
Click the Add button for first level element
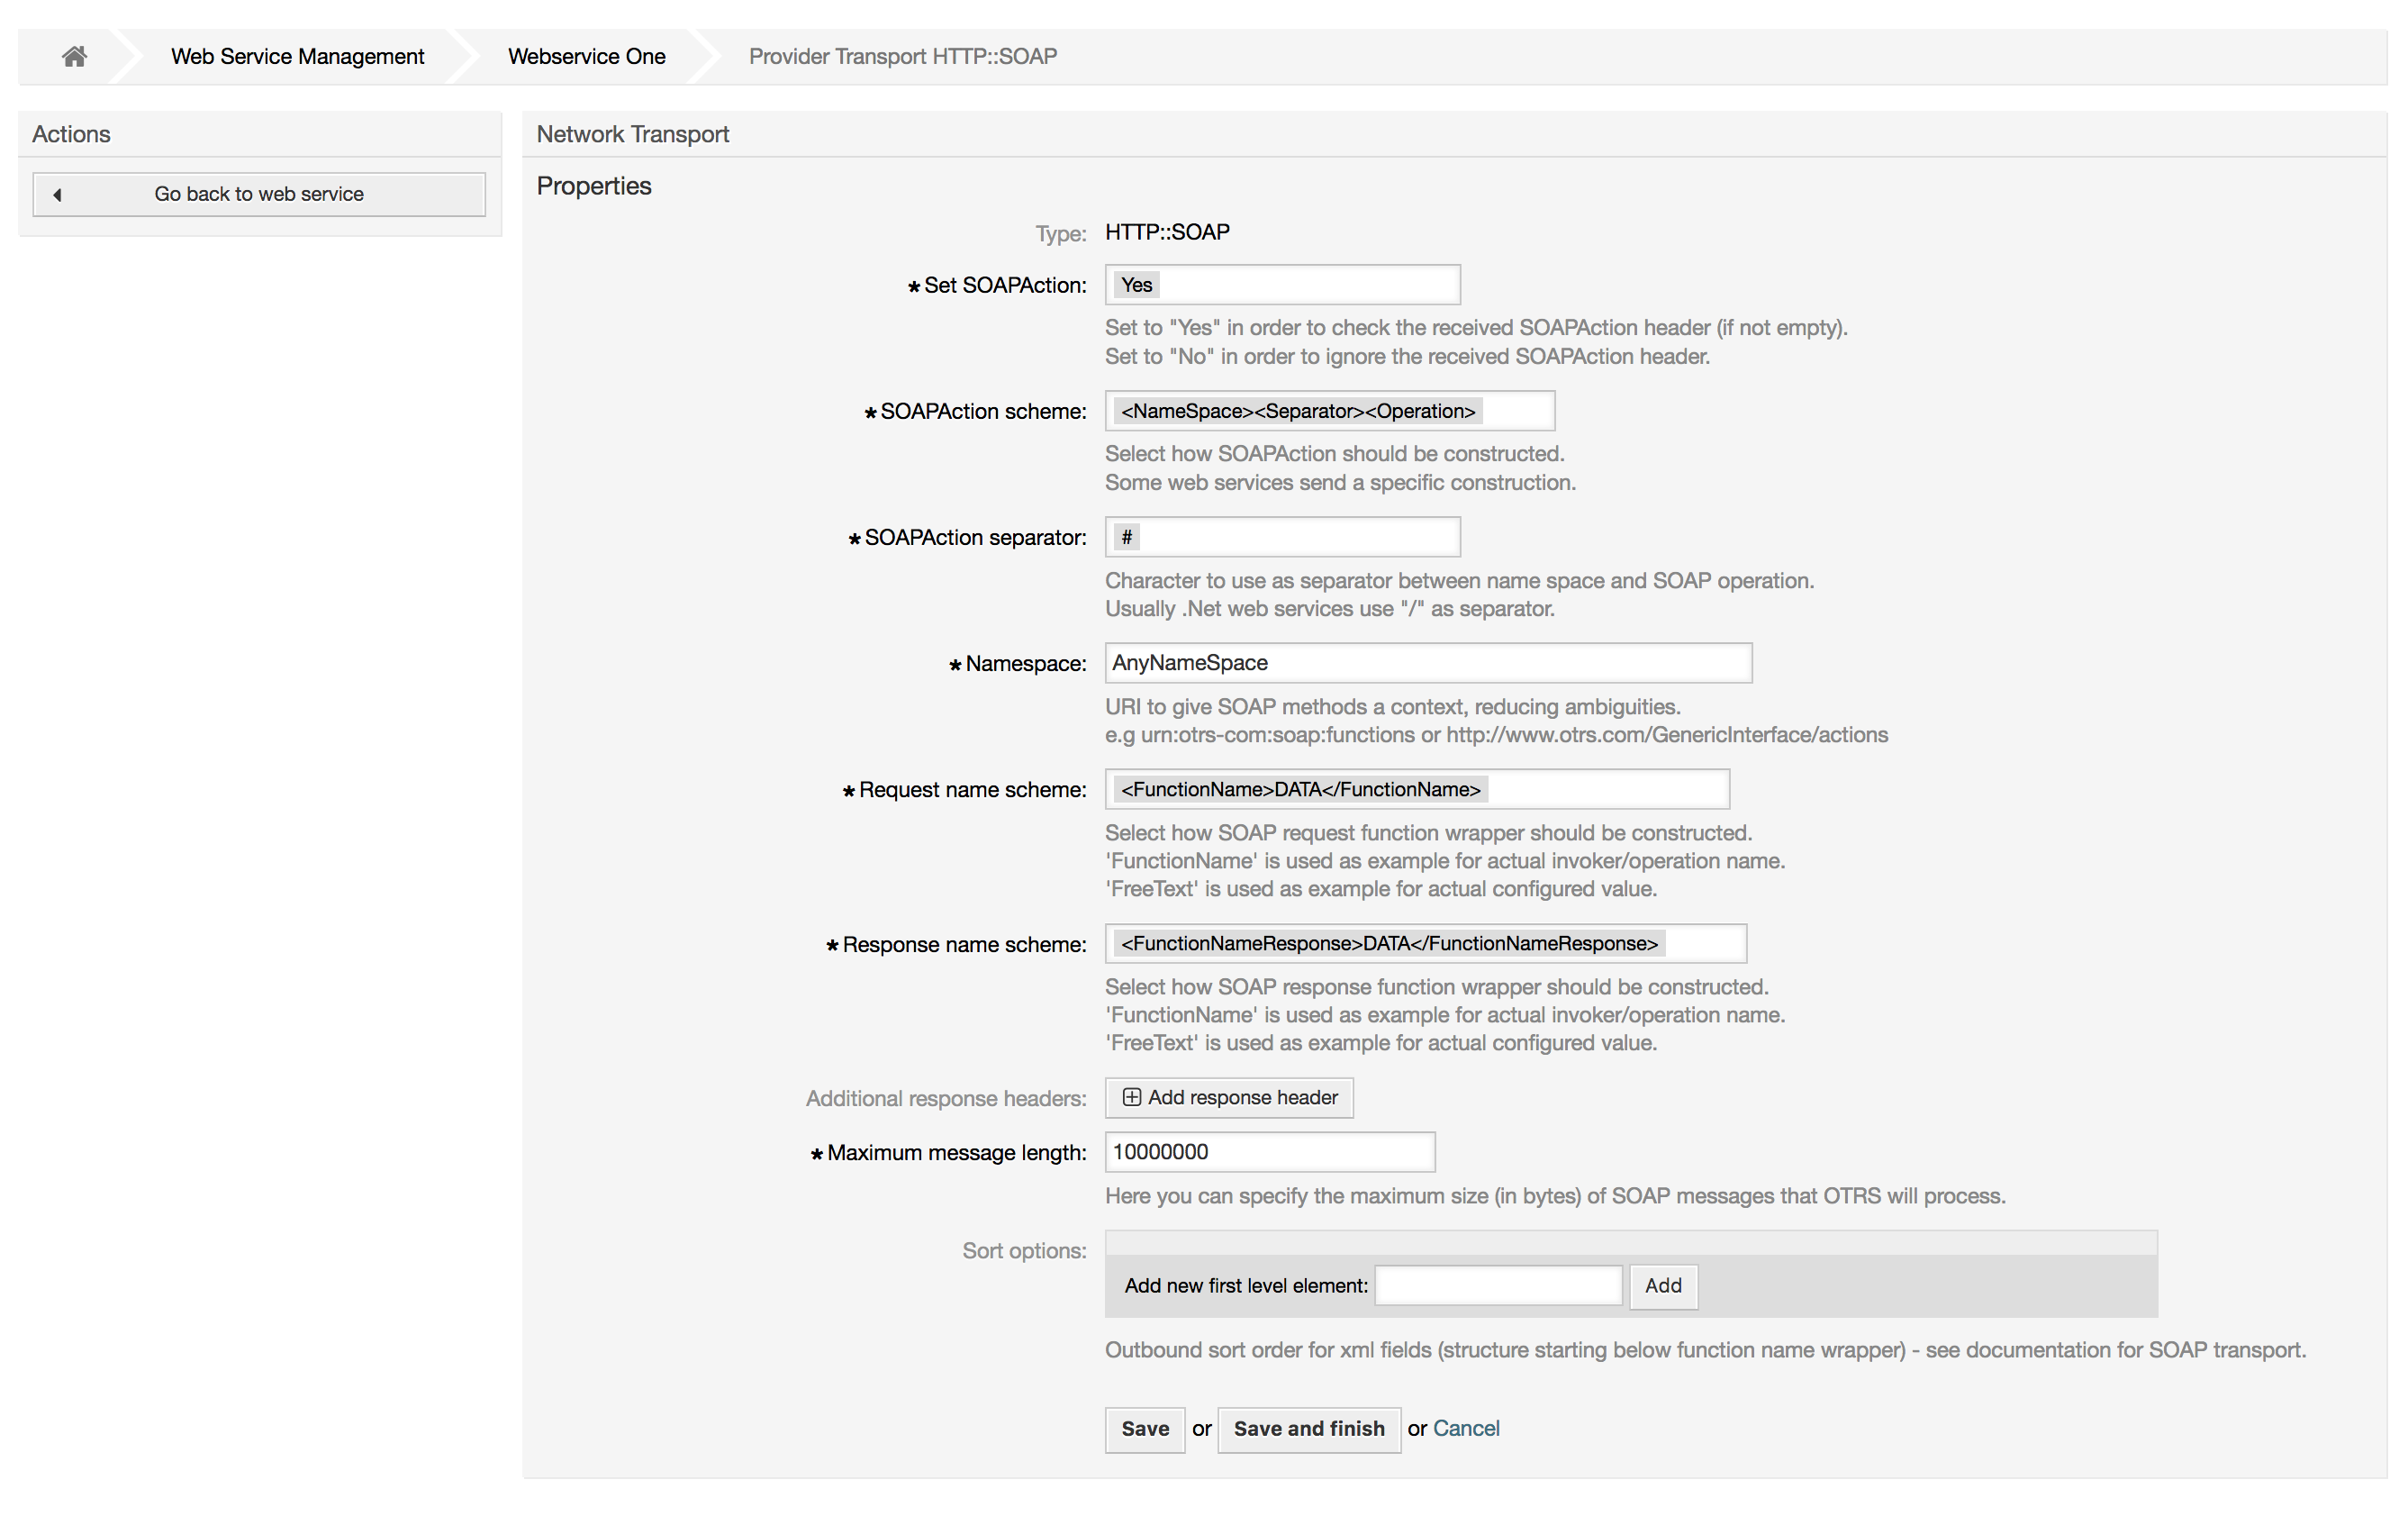tap(1663, 1286)
